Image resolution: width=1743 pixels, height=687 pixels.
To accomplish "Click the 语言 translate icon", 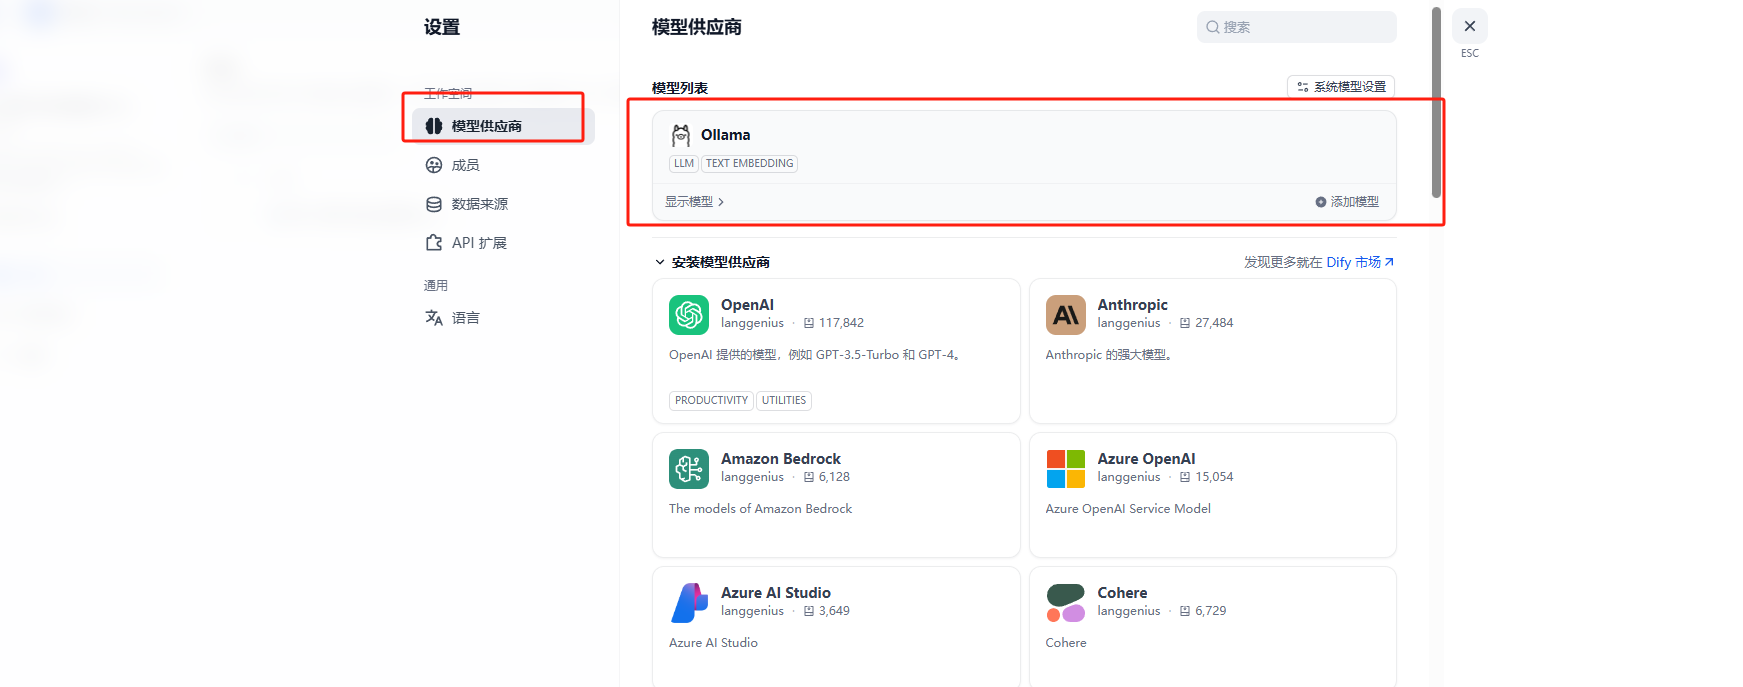I will point(434,318).
